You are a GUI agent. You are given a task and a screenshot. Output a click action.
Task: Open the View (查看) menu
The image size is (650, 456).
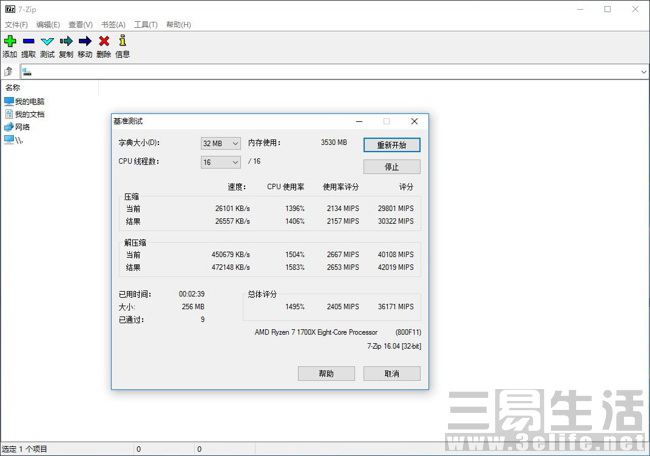pyautogui.click(x=80, y=24)
